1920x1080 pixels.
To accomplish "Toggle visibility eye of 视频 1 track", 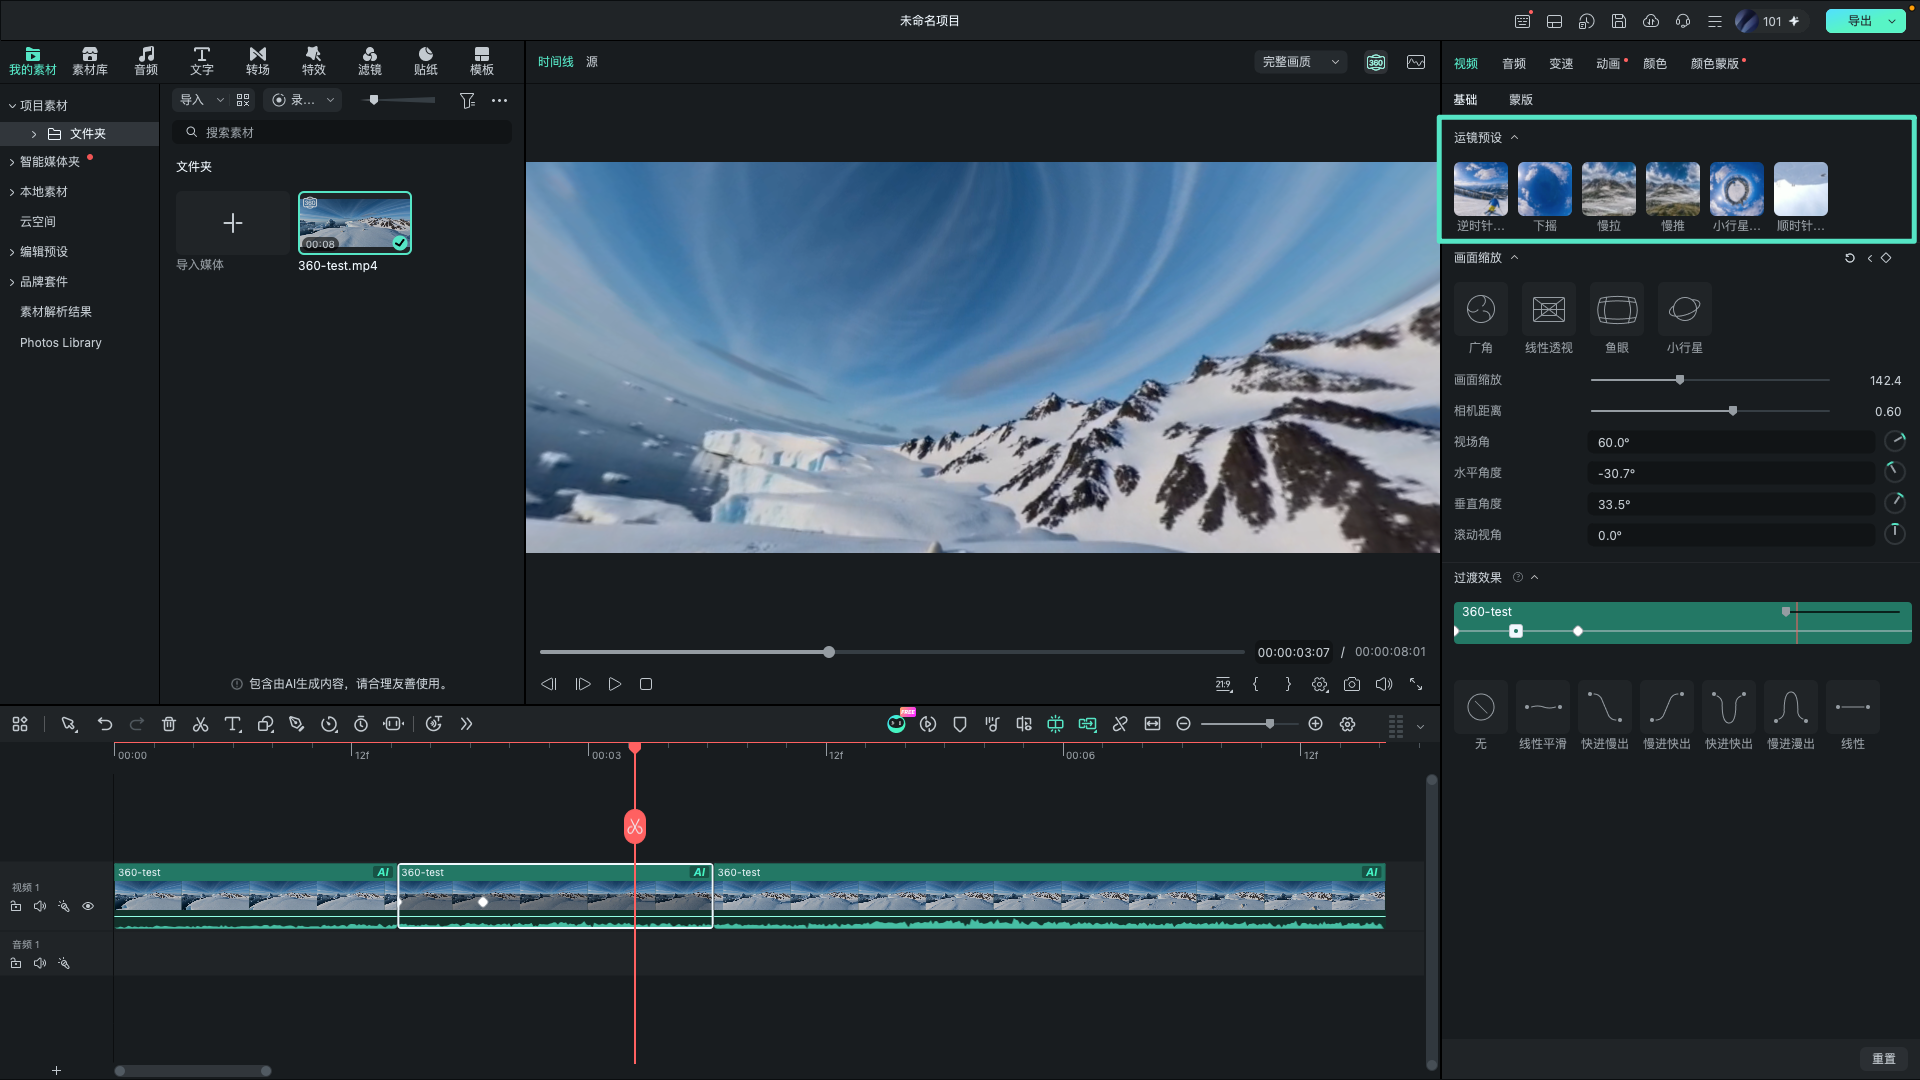I will click(88, 906).
